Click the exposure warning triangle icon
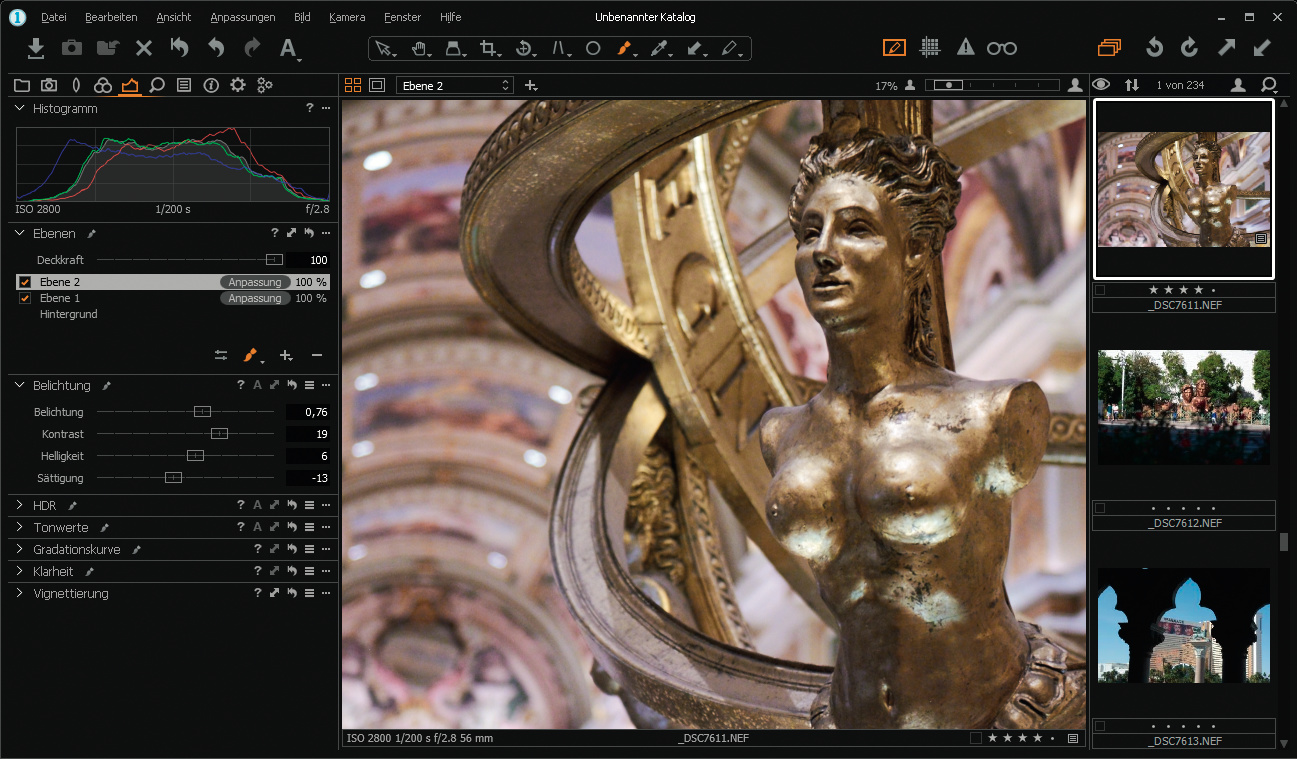The height and width of the screenshot is (759, 1297). pos(965,47)
